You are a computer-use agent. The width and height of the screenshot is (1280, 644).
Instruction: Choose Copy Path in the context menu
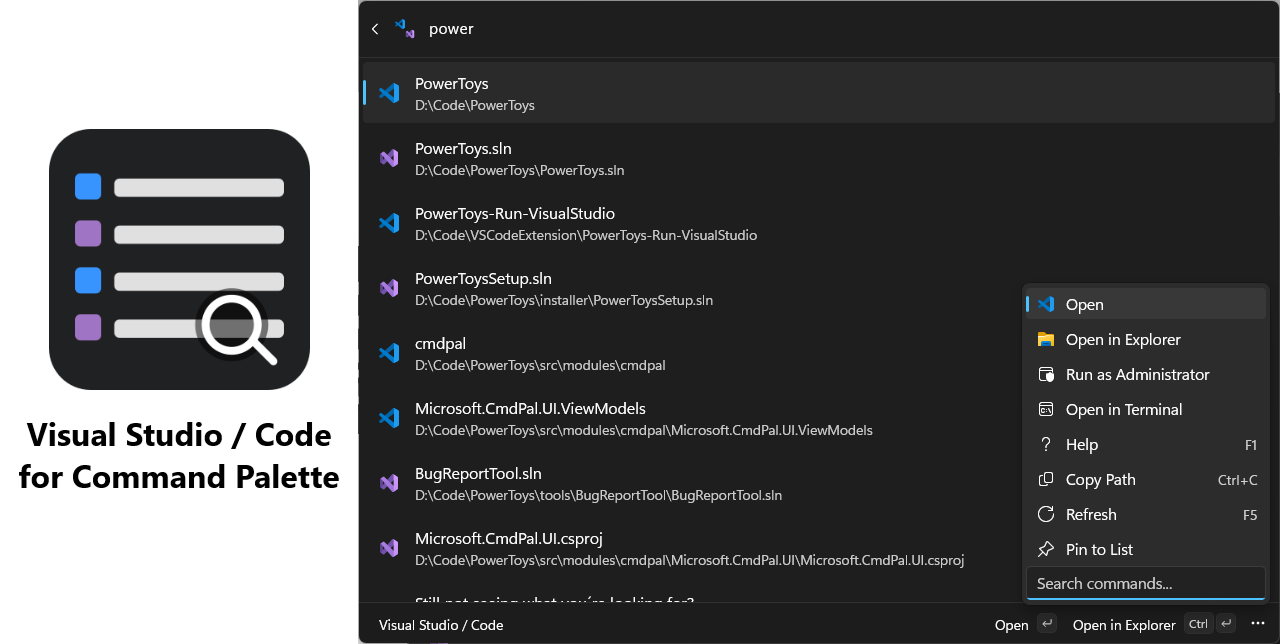click(x=1146, y=479)
